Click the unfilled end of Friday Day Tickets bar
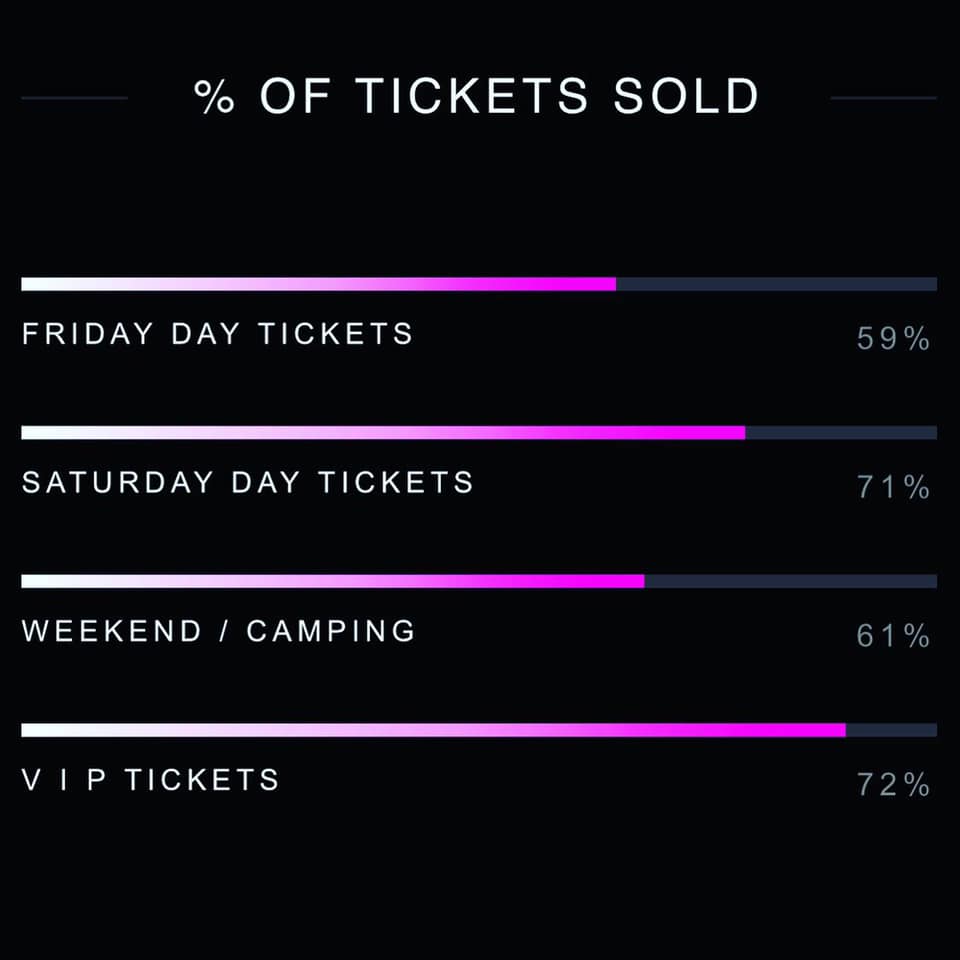The image size is (960, 960). [x=776, y=284]
